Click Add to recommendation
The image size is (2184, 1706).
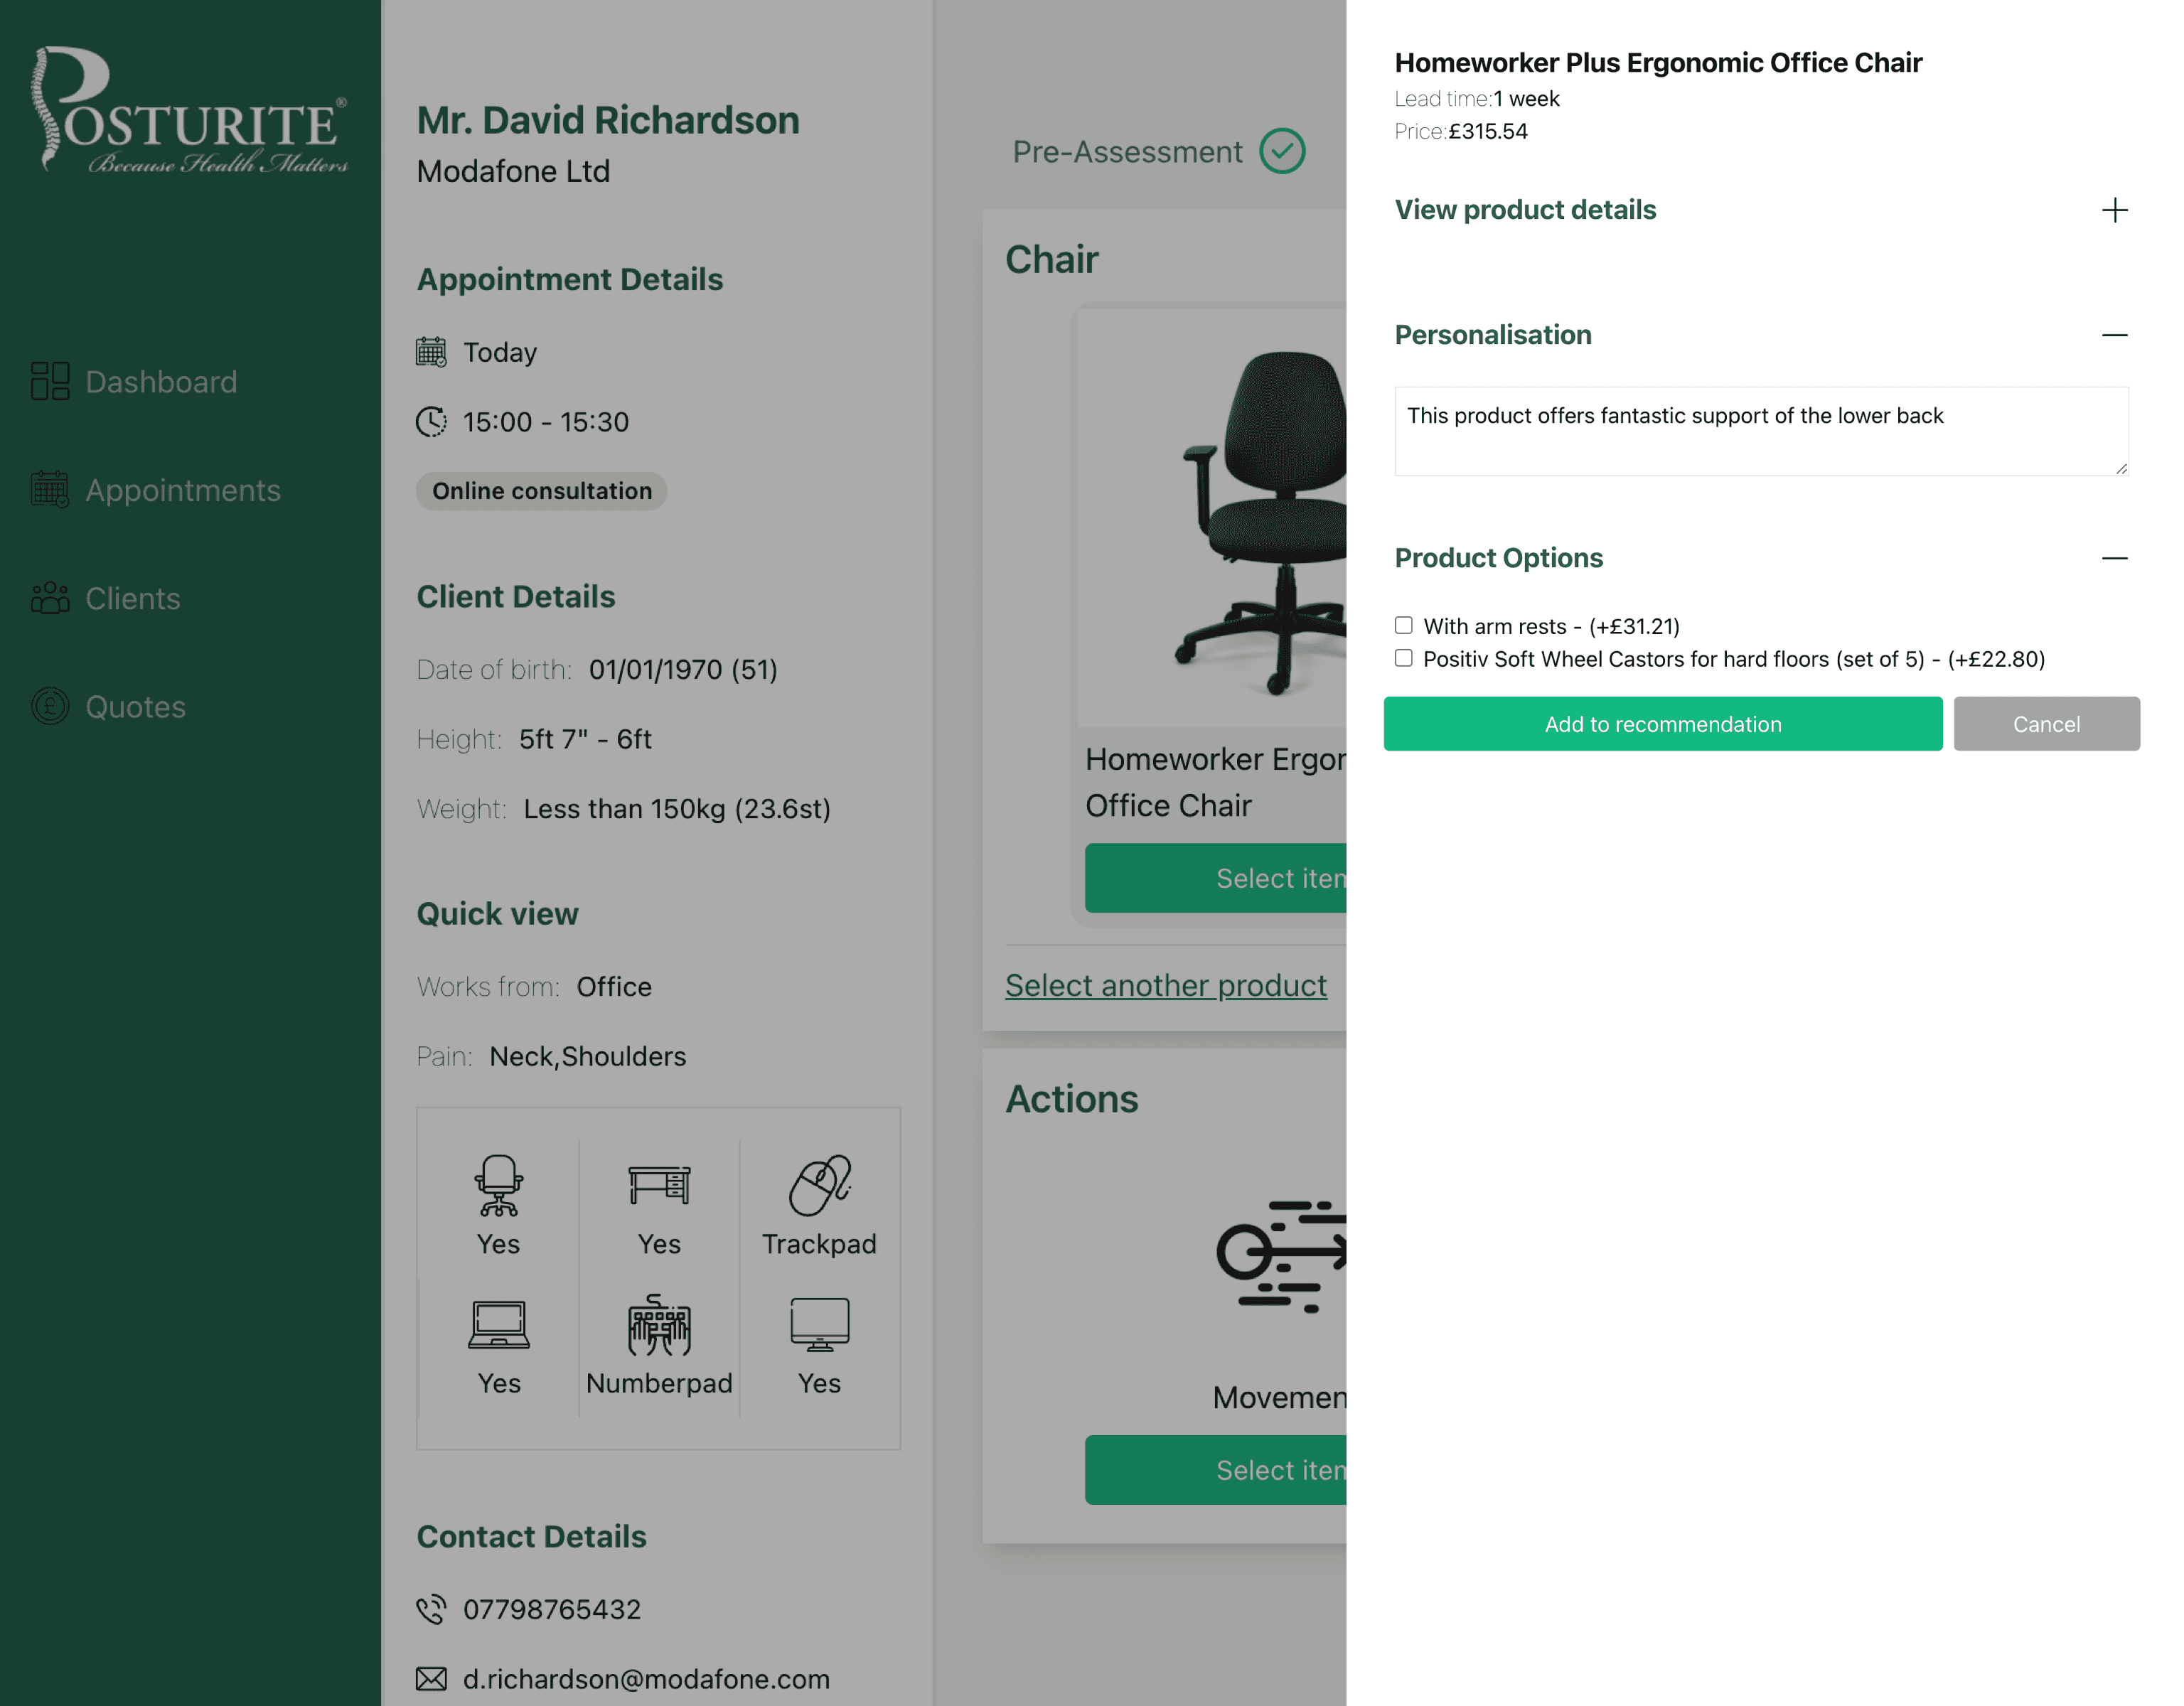(1663, 723)
